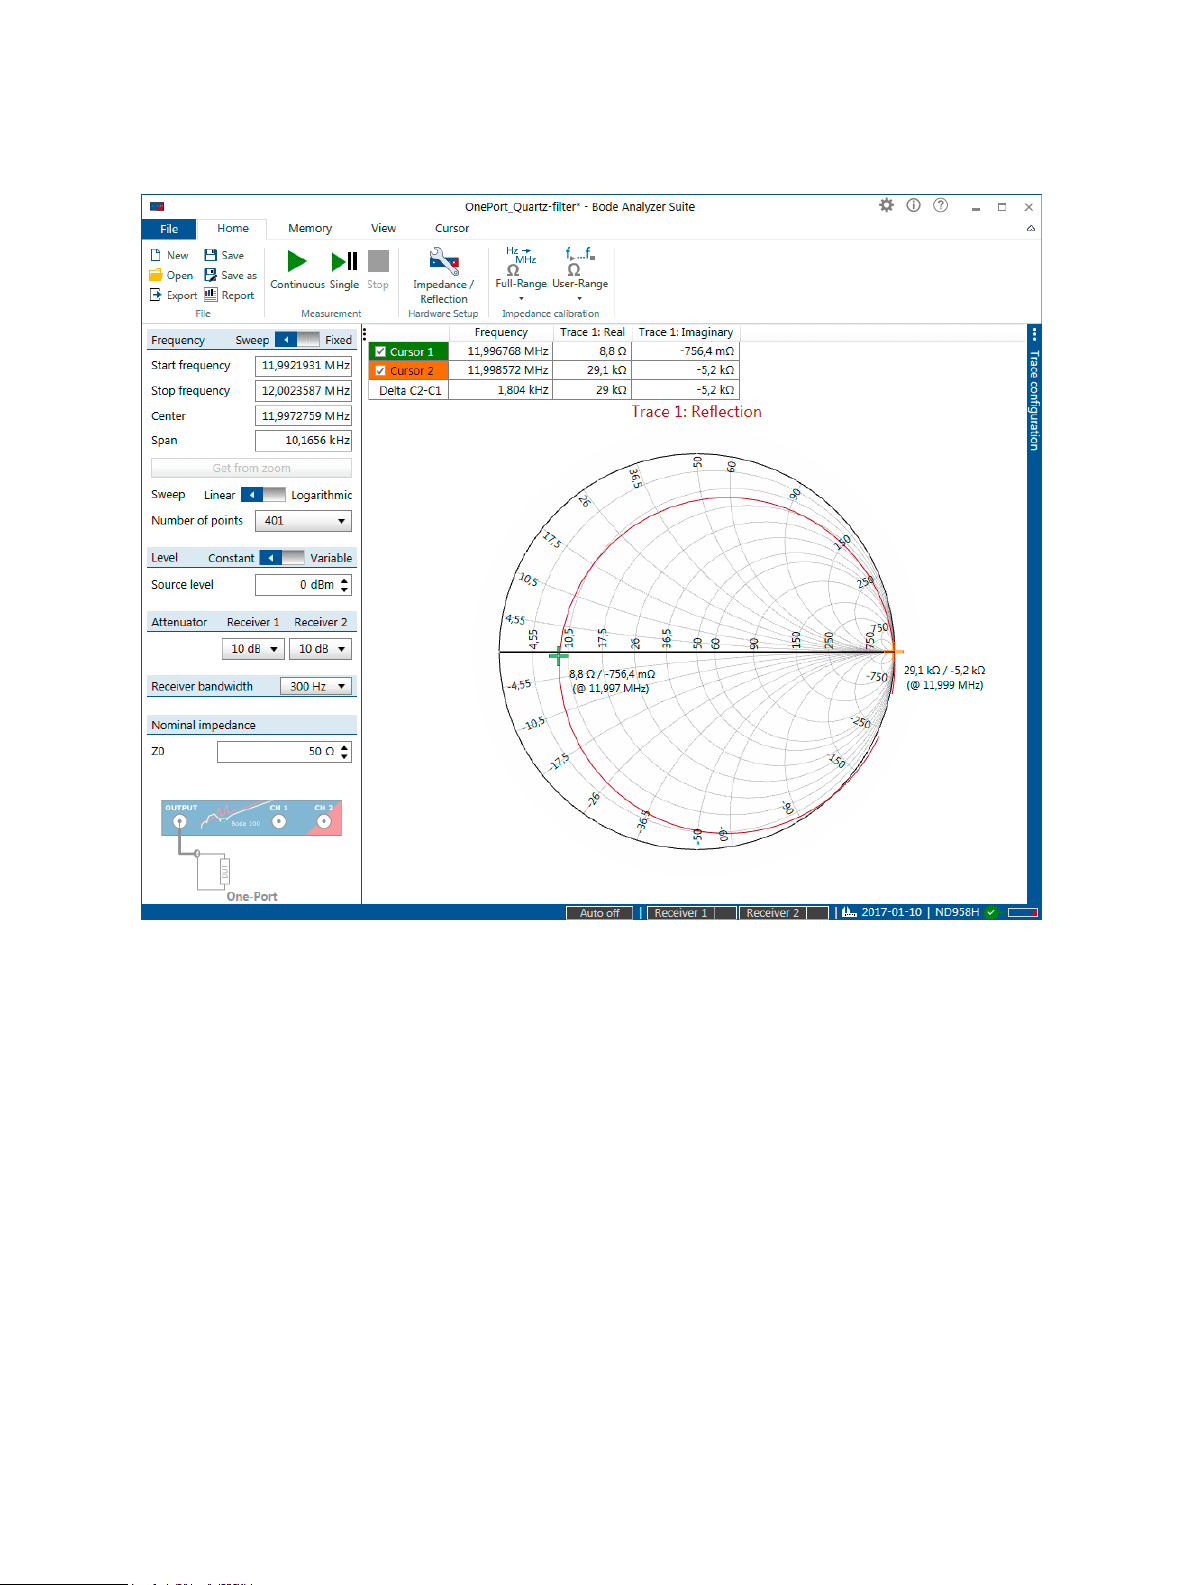
Task: Click the Center frequency input field
Action: point(303,416)
